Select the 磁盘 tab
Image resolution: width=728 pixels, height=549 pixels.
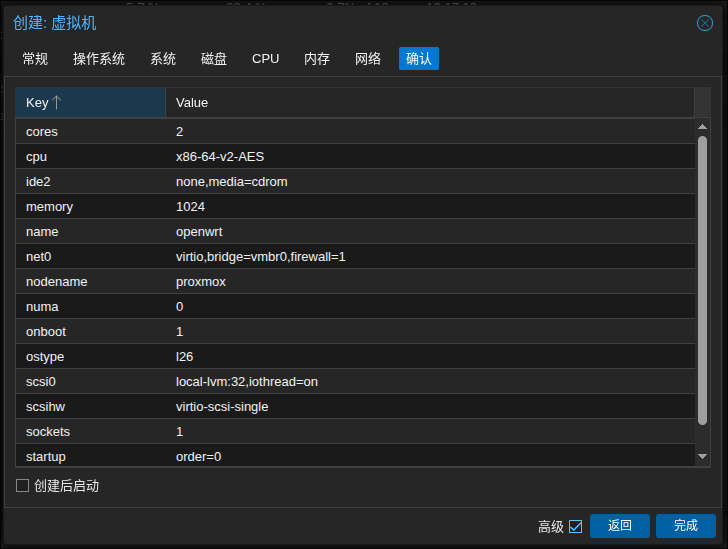click(x=214, y=59)
